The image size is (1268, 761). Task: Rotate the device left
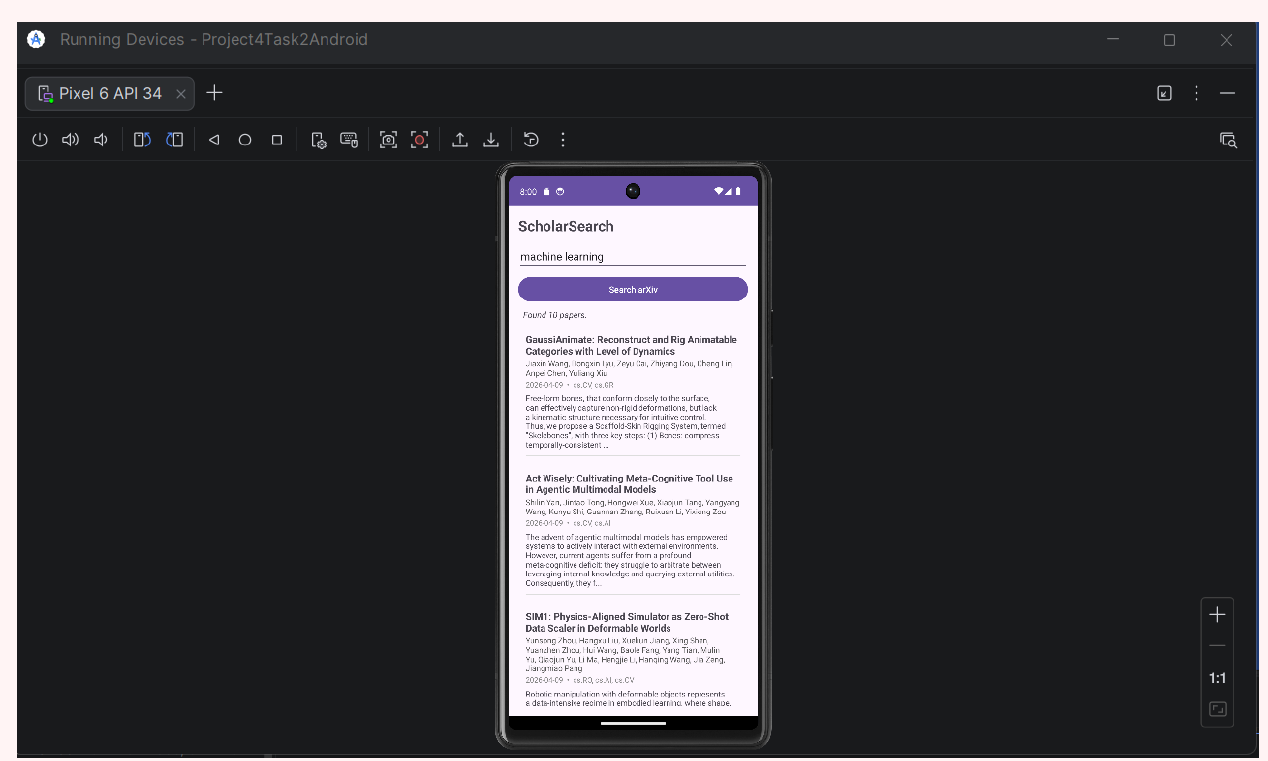[x=142, y=140]
